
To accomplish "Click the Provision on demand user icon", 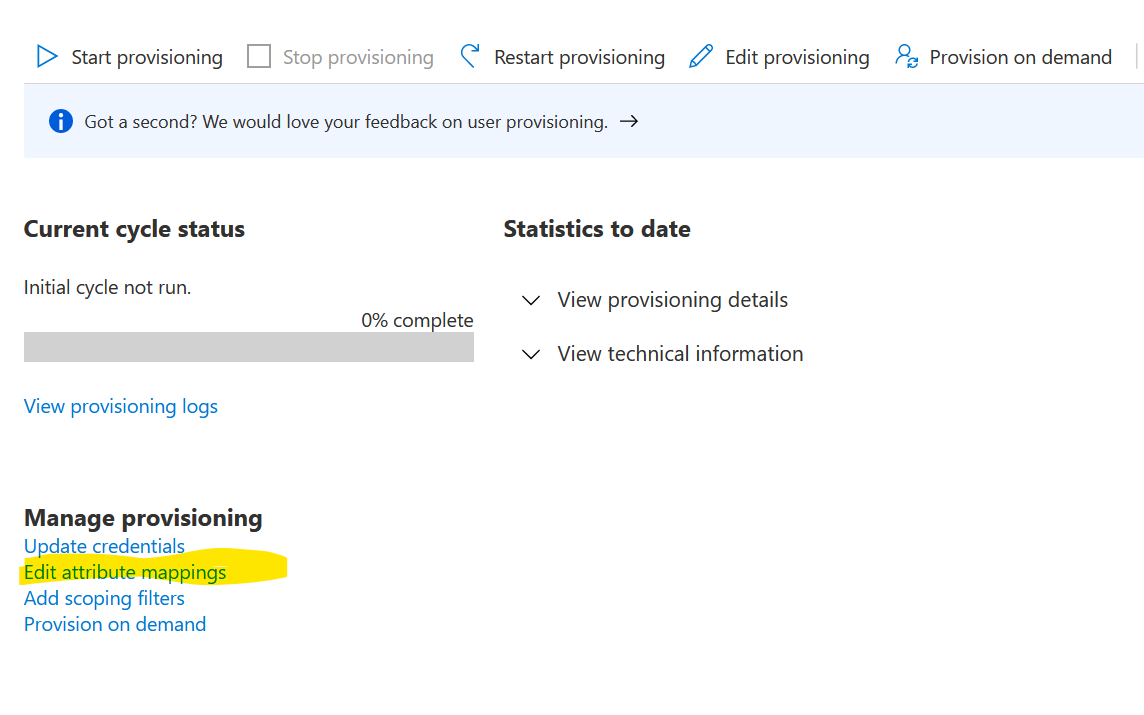I will click(906, 56).
